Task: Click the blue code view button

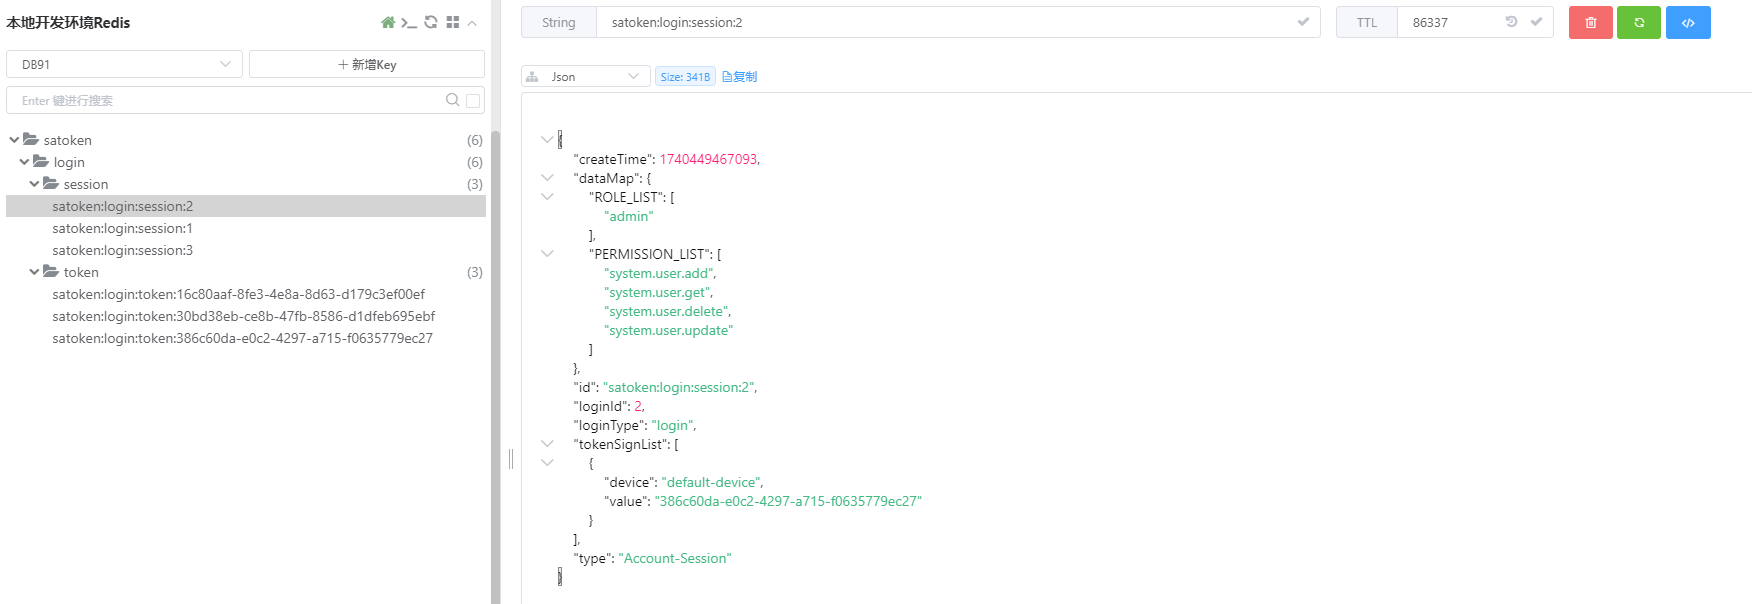Action: (1688, 22)
